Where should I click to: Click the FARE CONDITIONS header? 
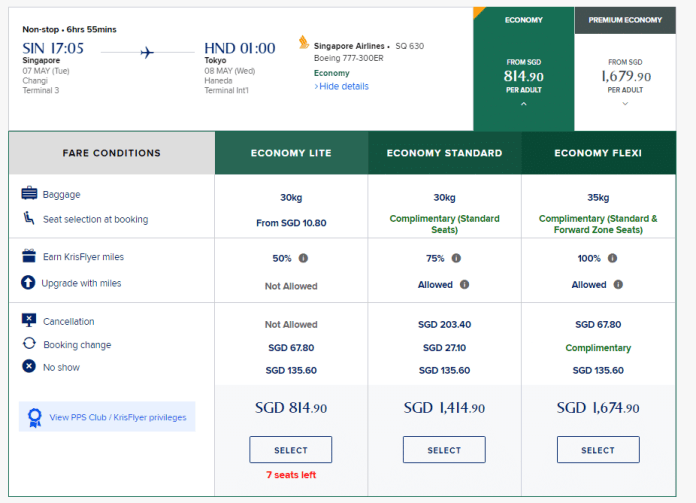[x=111, y=153]
